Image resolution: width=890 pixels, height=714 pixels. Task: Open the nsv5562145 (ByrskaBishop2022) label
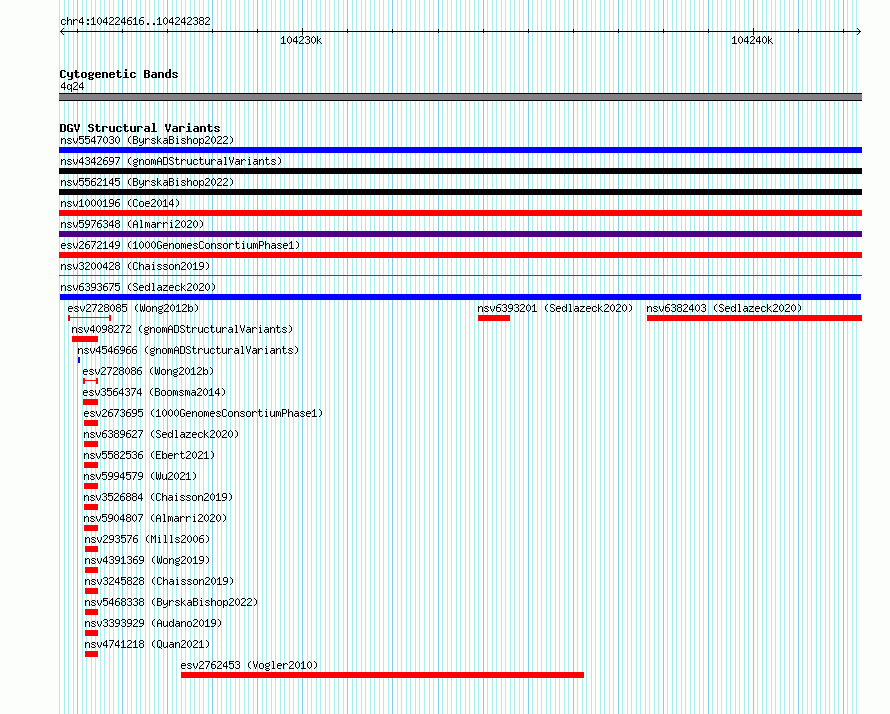(x=147, y=182)
